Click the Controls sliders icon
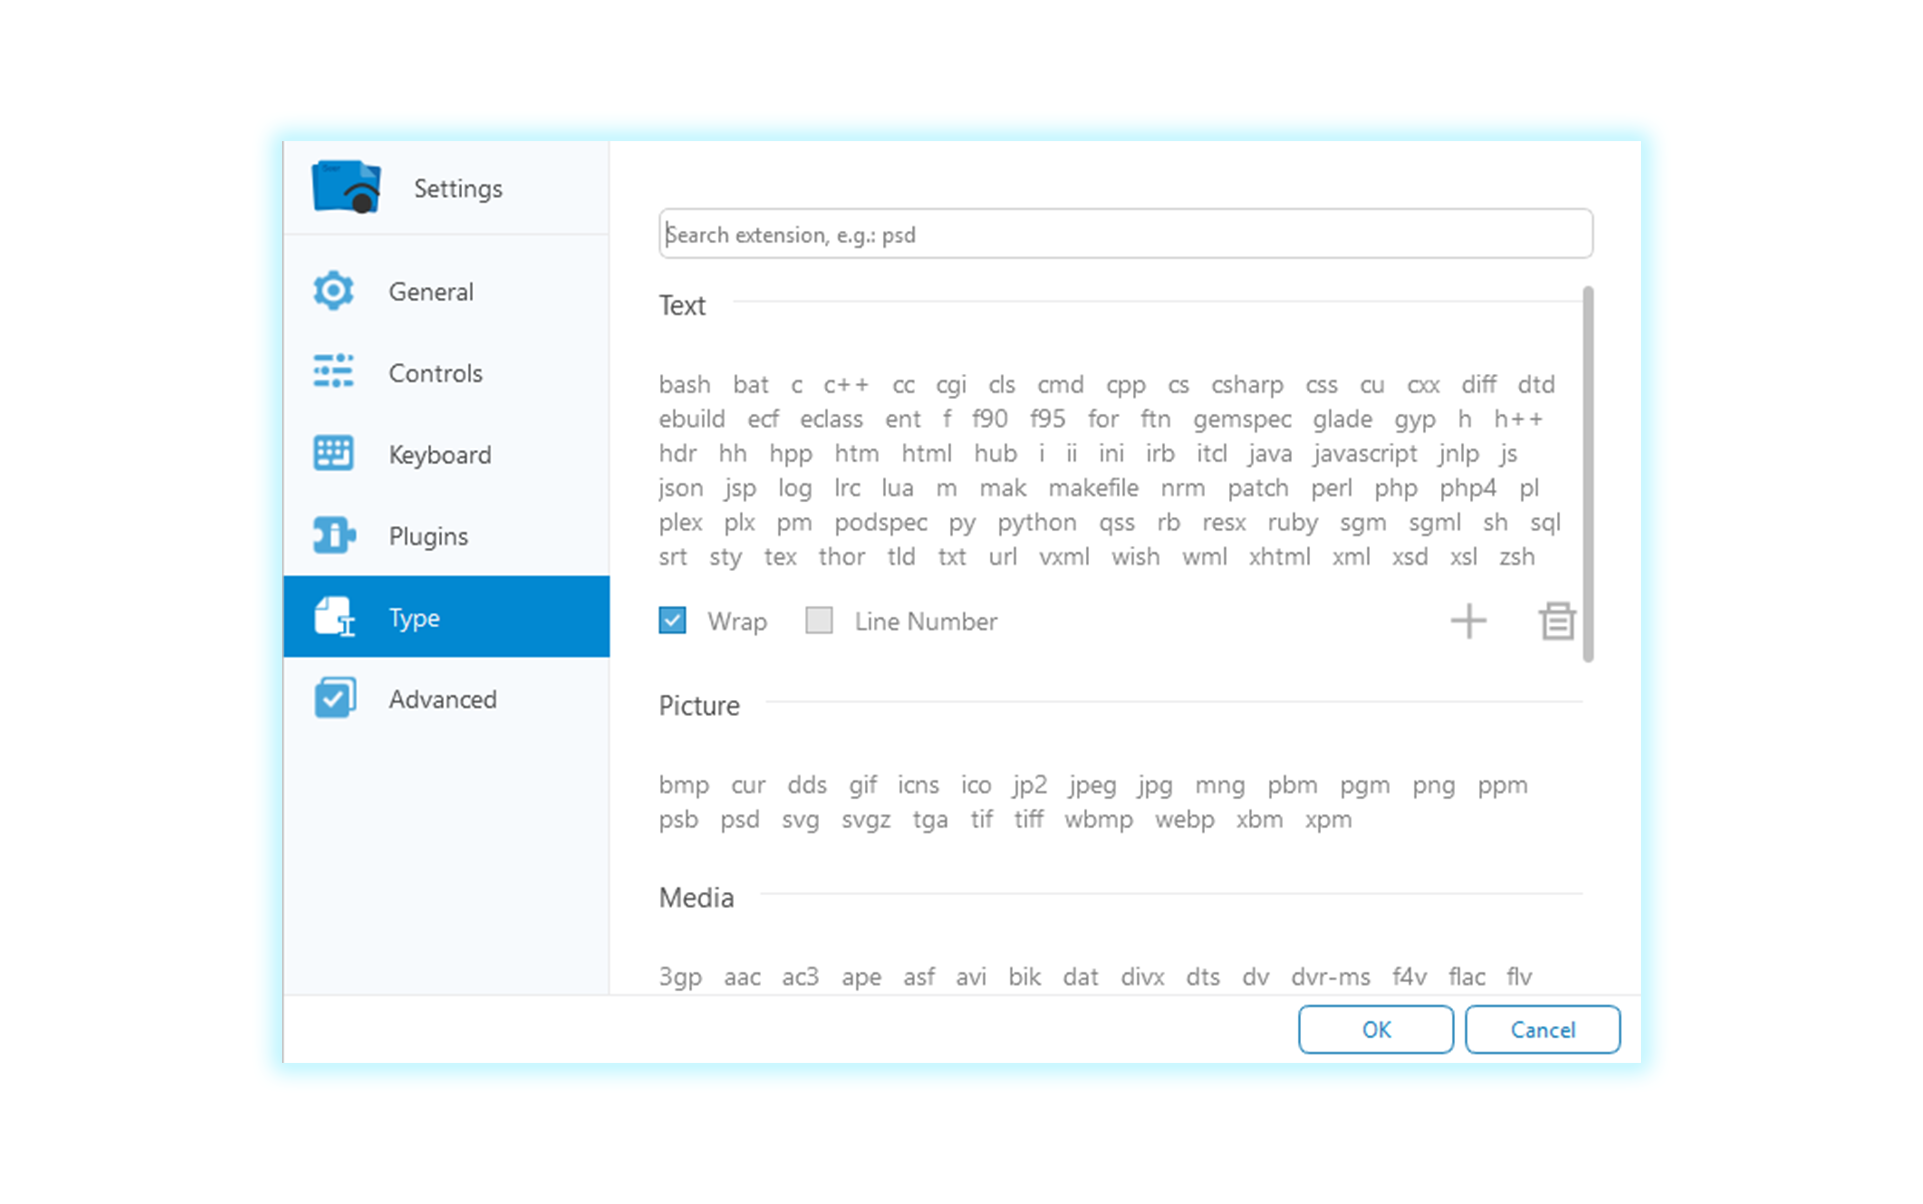 click(x=333, y=372)
